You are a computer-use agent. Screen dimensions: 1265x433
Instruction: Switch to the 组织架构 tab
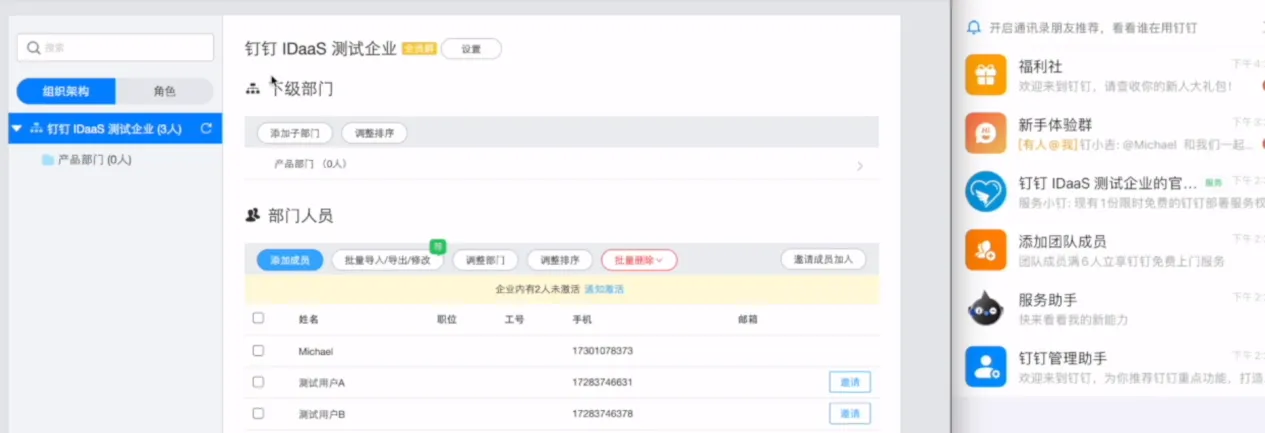point(66,91)
